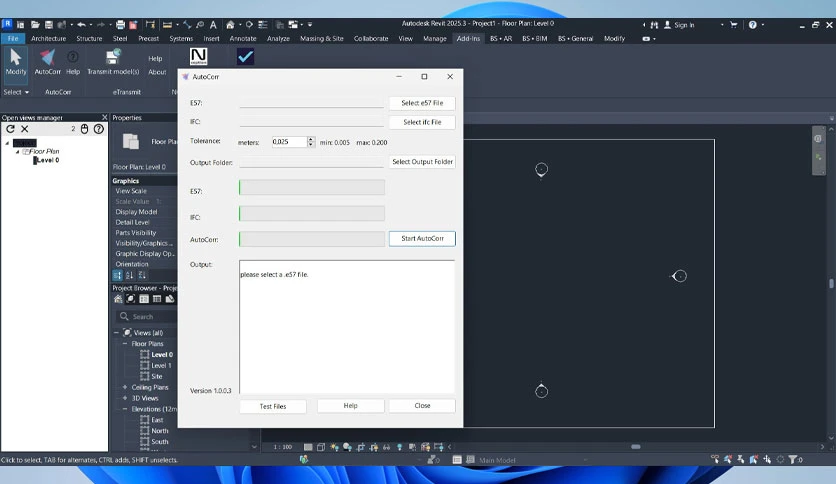Screen dimensions: 836x484
Task: Click the Transmit model(s) icon
Action: [x=113, y=62]
